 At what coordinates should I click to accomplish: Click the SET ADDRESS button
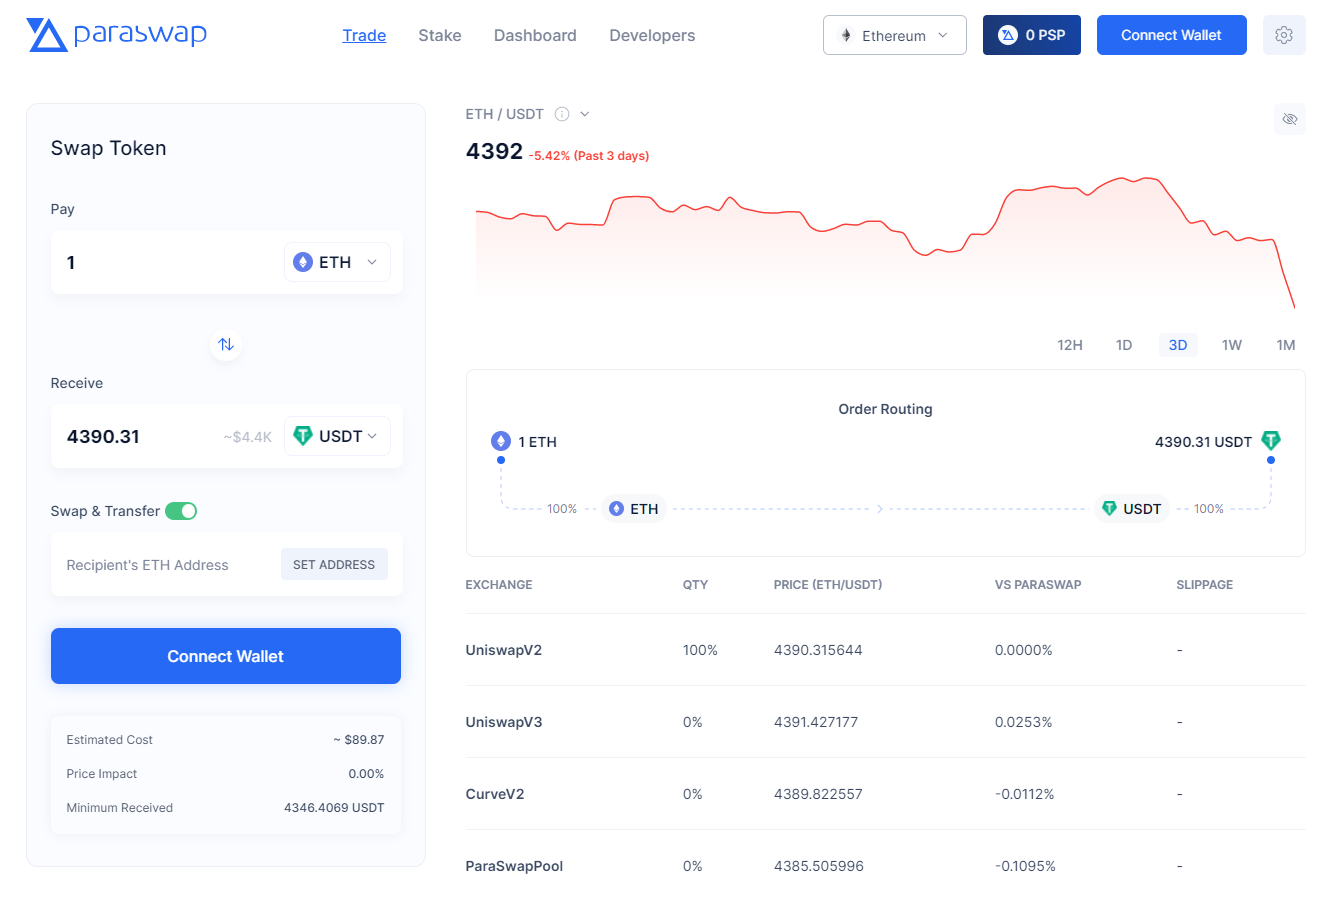(334, 564)
